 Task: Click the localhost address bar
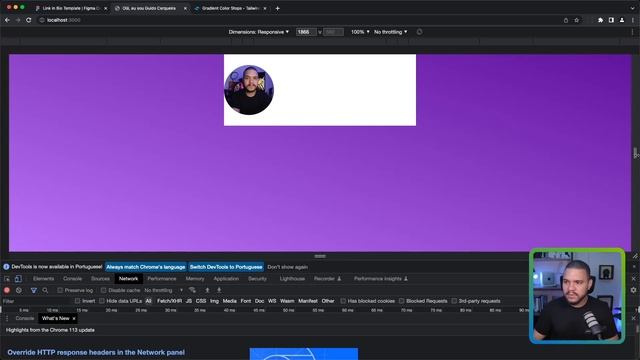(300, 20)
